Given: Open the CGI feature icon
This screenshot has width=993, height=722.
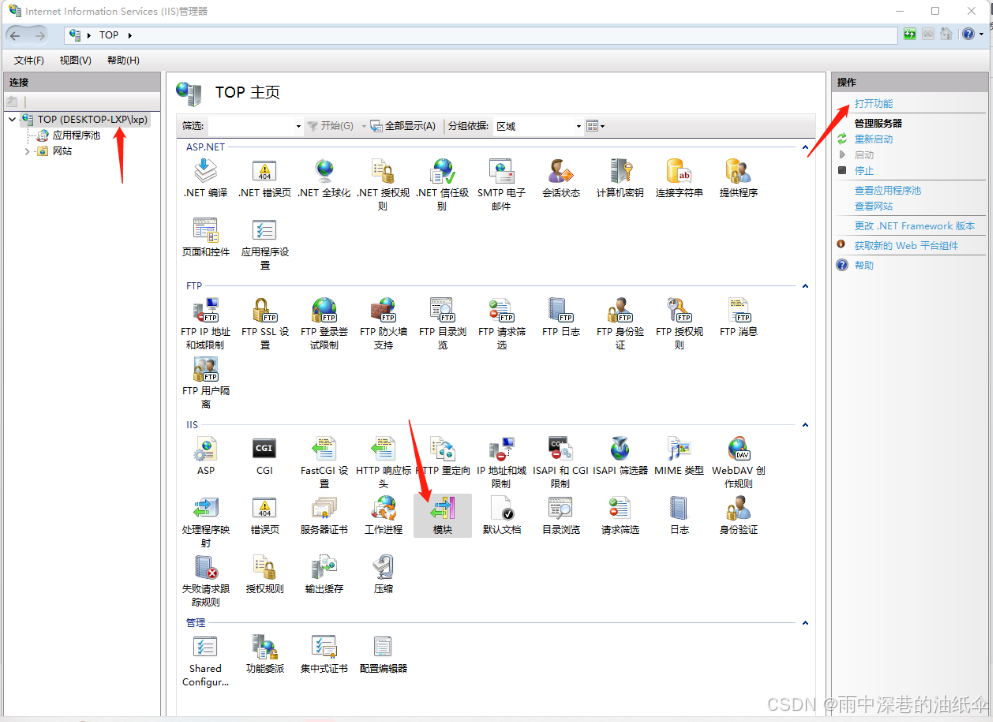Looking at the screenshot, I should click(x=264, y=448).
